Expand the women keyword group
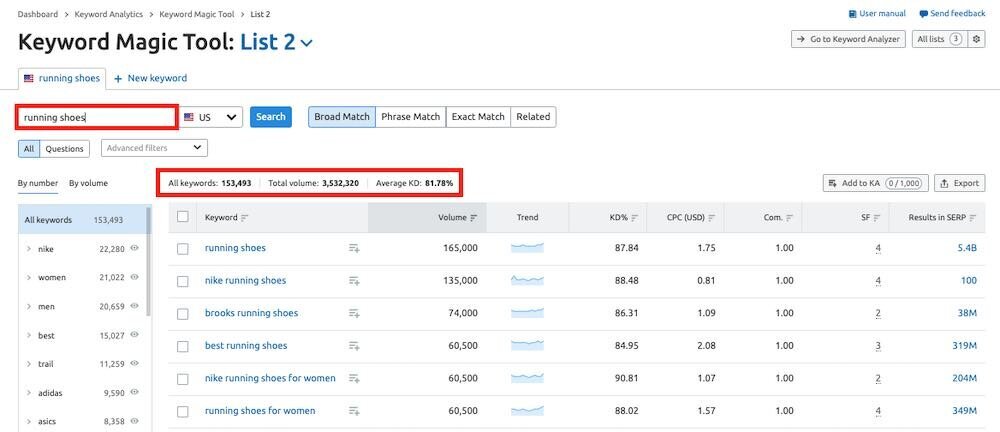This screenshot has height=432, width=1000. 29,278
